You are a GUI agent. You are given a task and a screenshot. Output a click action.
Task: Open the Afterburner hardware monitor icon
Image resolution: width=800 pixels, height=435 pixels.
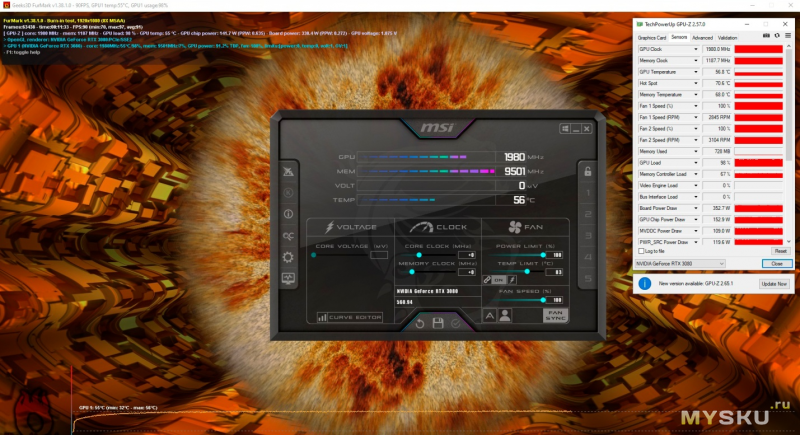[x=288, y=278]
